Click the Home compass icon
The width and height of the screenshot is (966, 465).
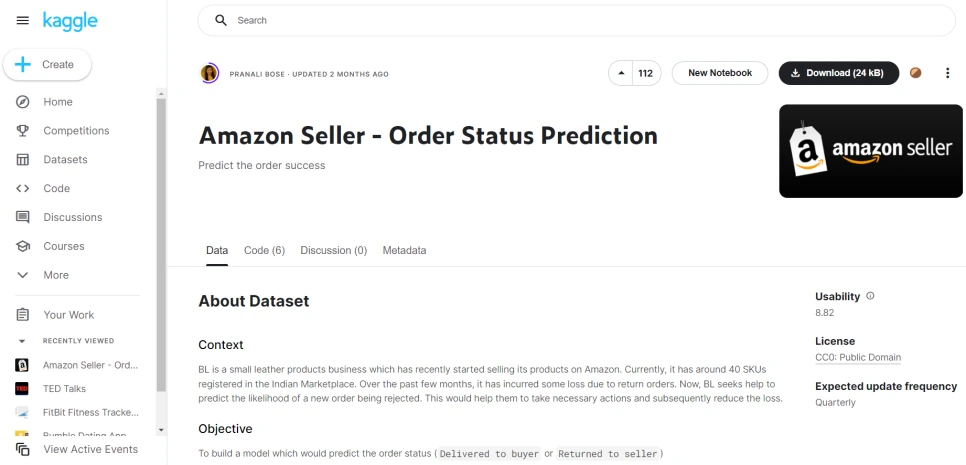(22, 102)
